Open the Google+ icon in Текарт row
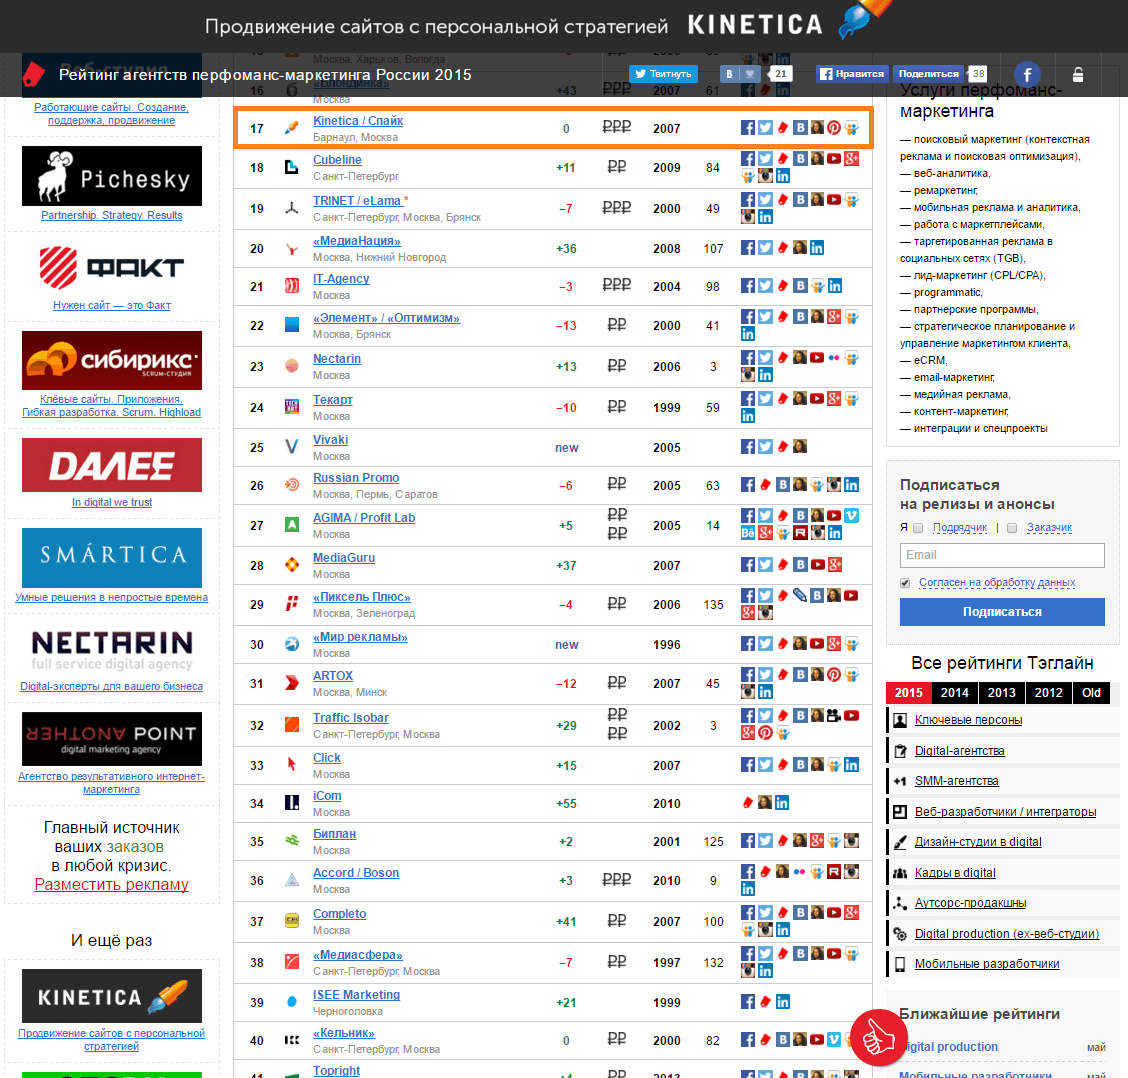The image size is (1128, 1078). (834, 398)
